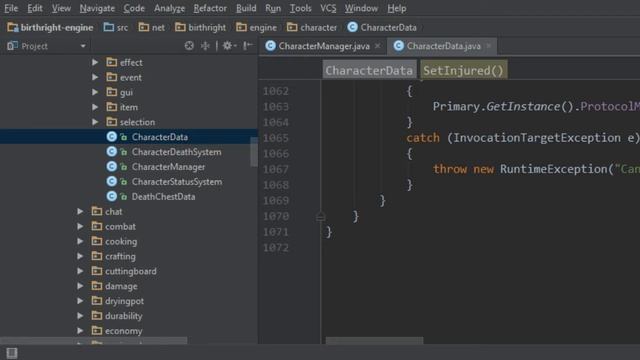Open Project panel settings gear
640x360 pixels.
point(229,46)
